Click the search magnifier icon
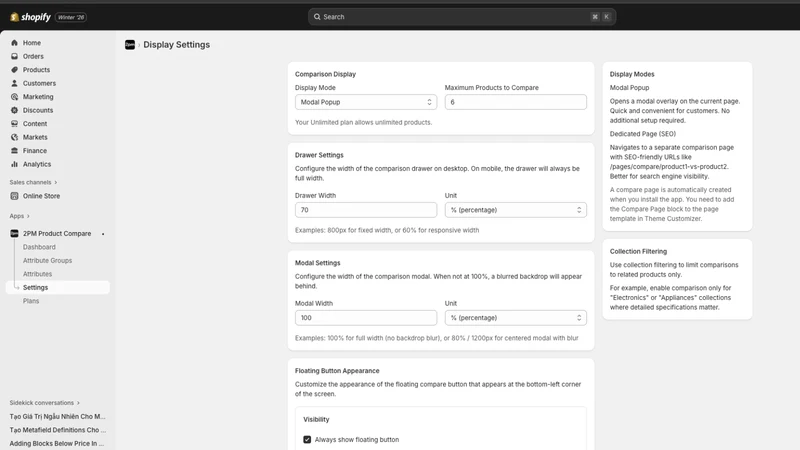 pos(317,17)
